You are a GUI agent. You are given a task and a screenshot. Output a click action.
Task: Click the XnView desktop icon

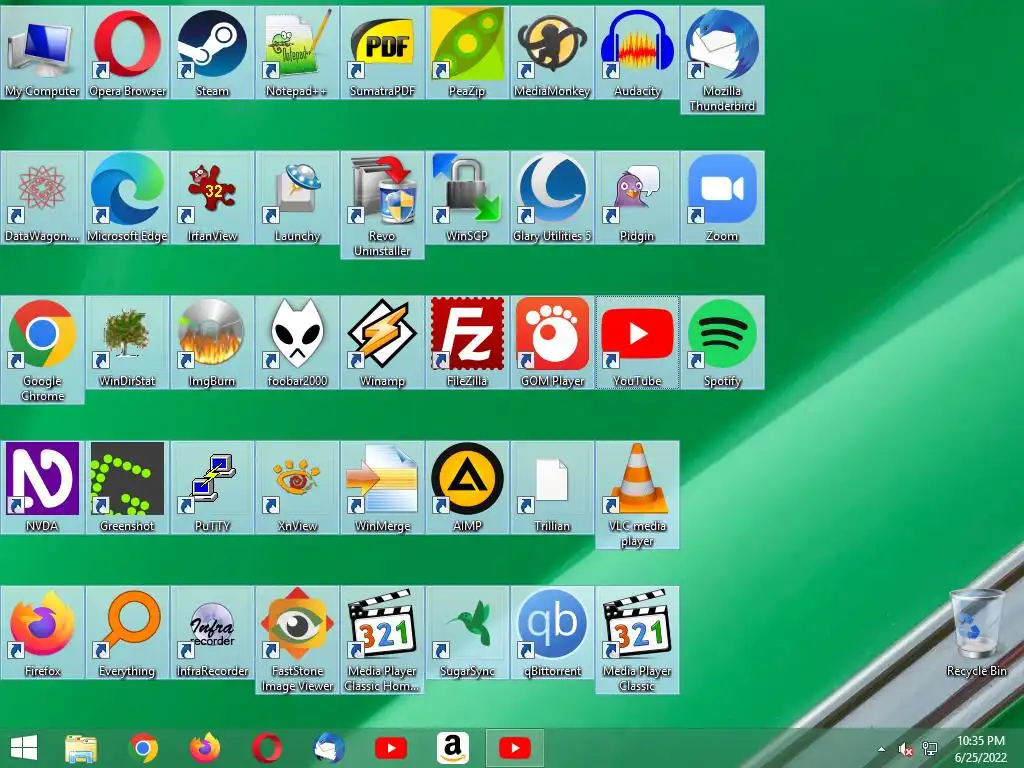point(297,487)
